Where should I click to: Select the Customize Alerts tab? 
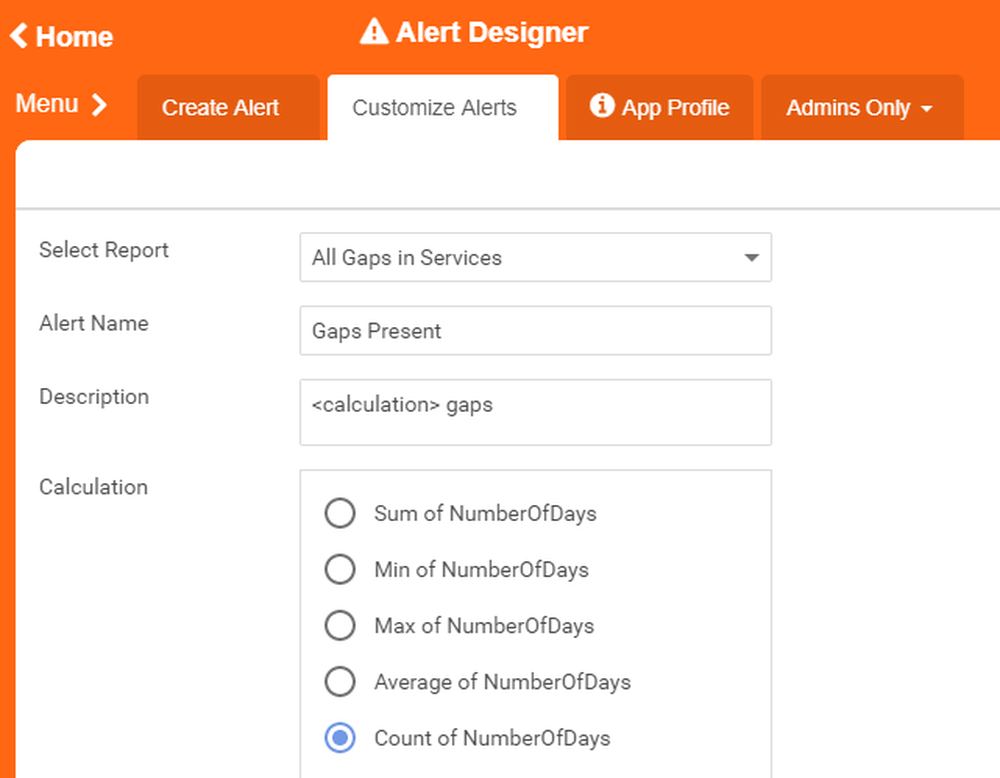443,107
